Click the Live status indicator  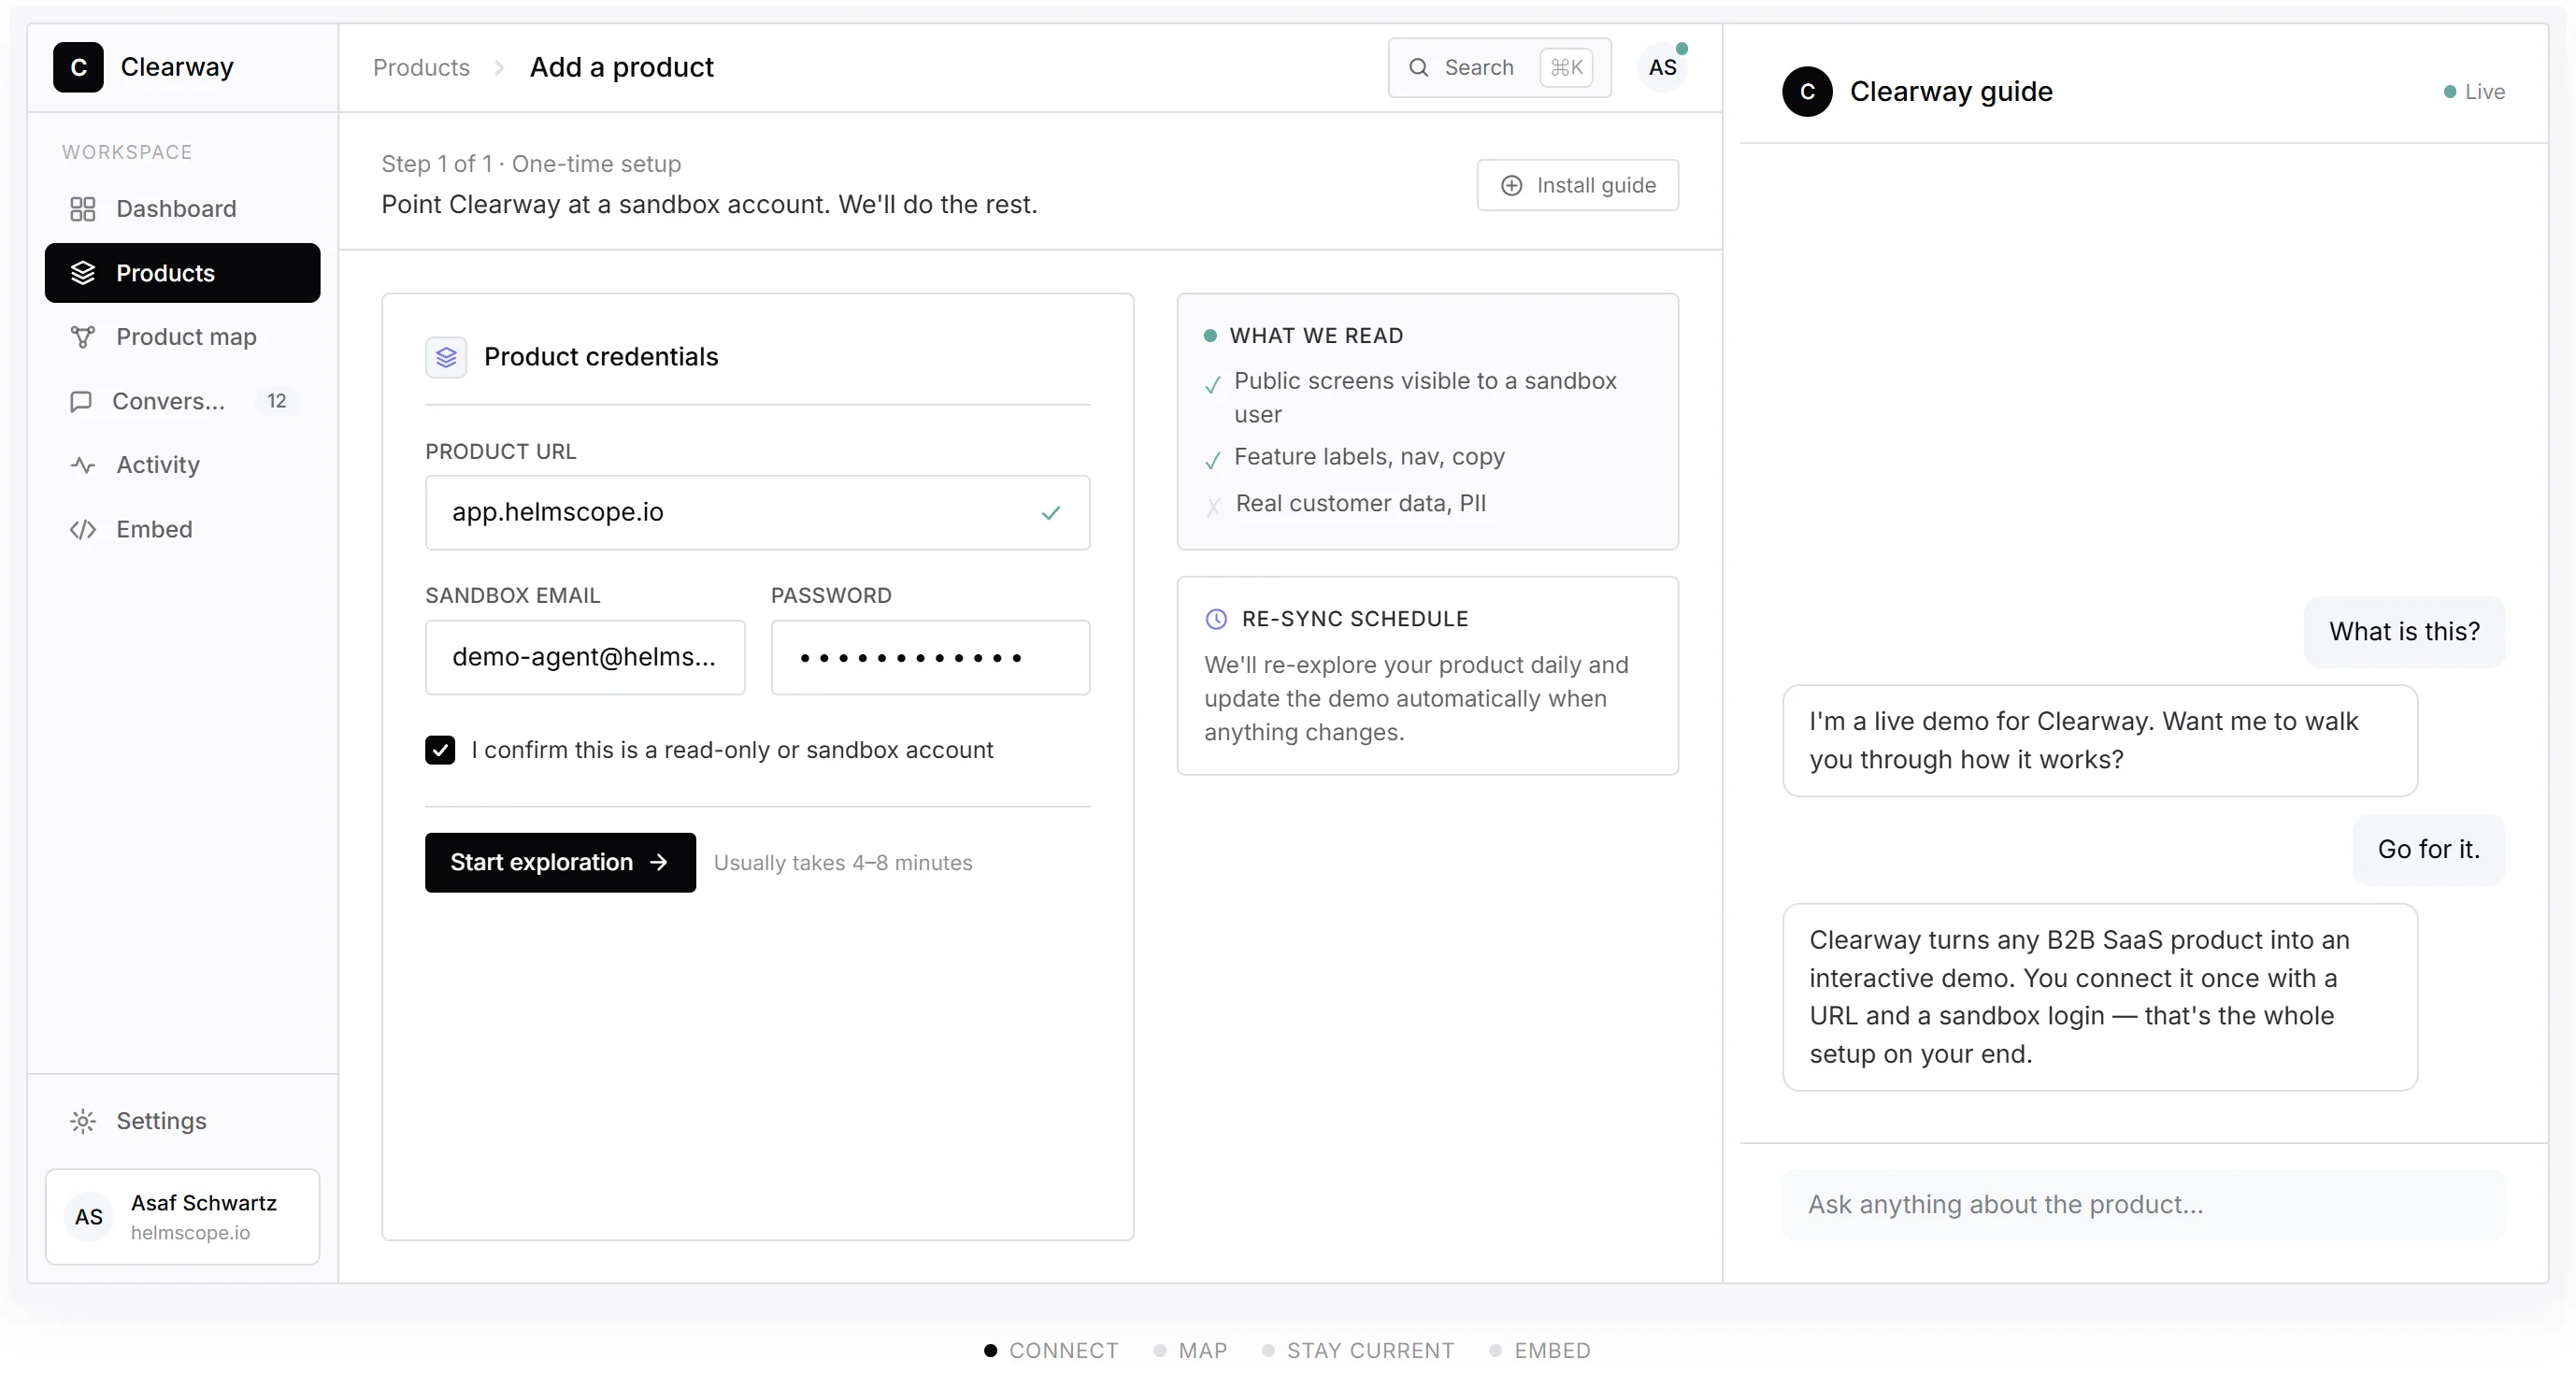click(x=2474, y=91)
